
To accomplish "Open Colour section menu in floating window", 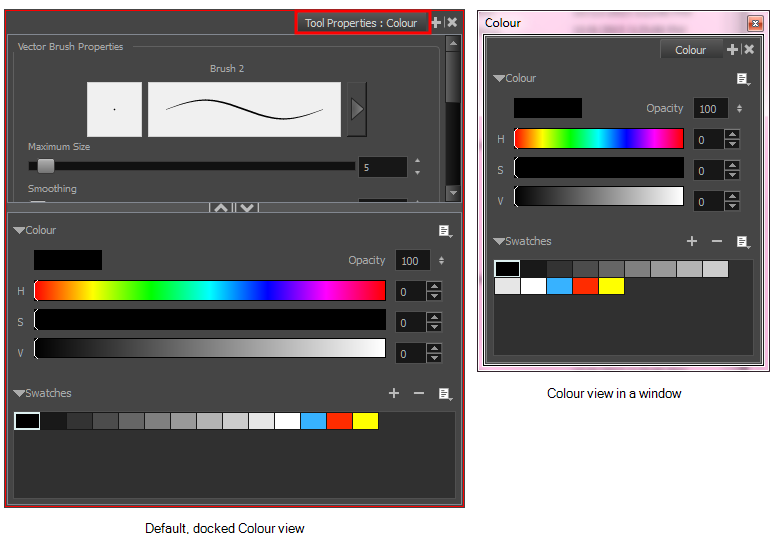I will [x=743, y=79].
